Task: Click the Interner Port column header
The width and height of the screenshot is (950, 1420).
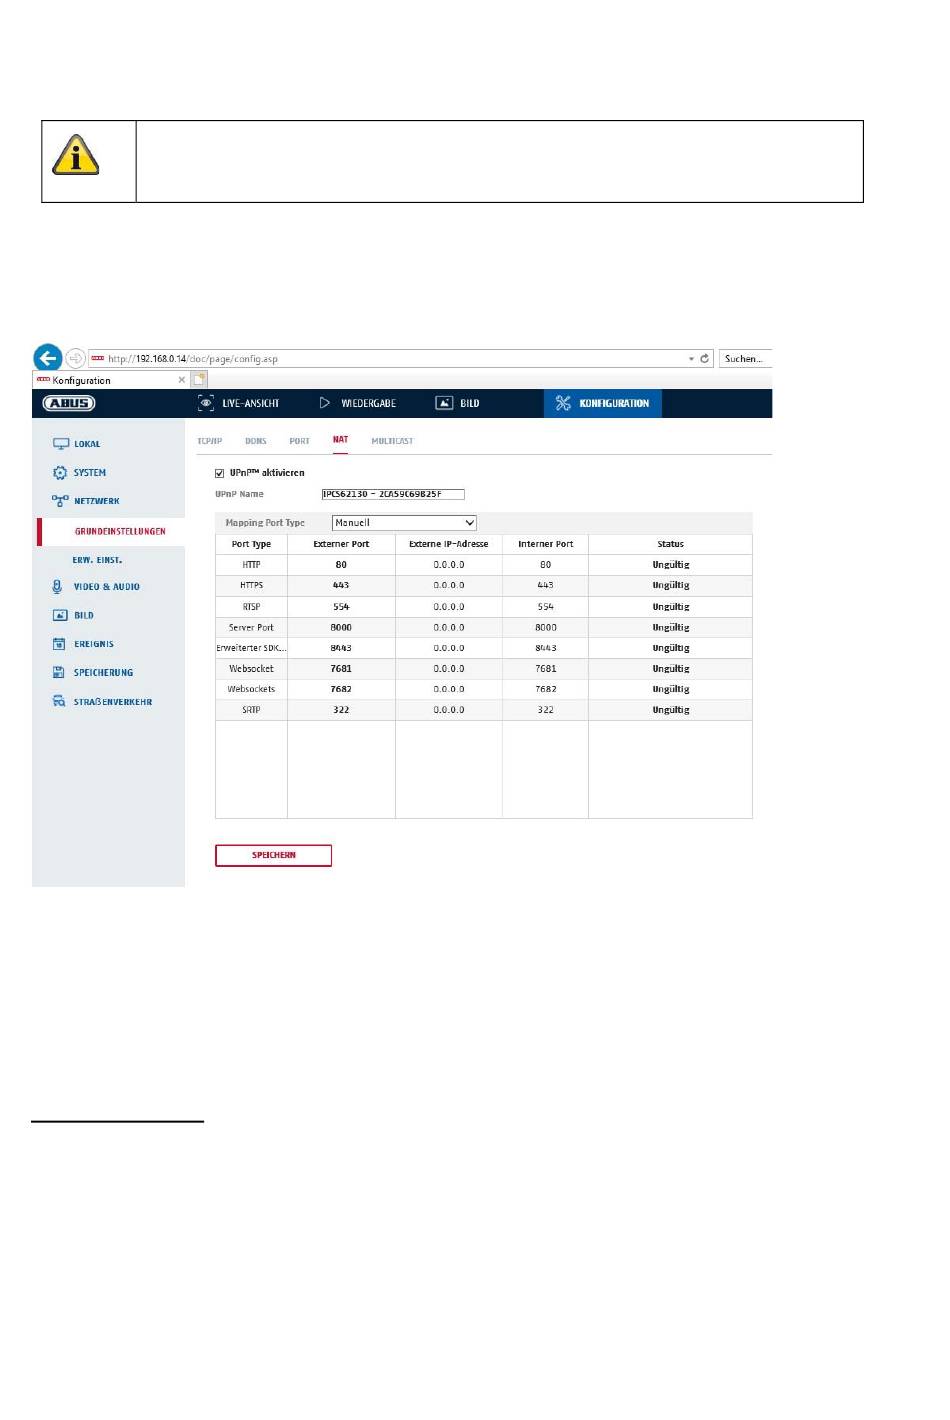Action: 546,544
